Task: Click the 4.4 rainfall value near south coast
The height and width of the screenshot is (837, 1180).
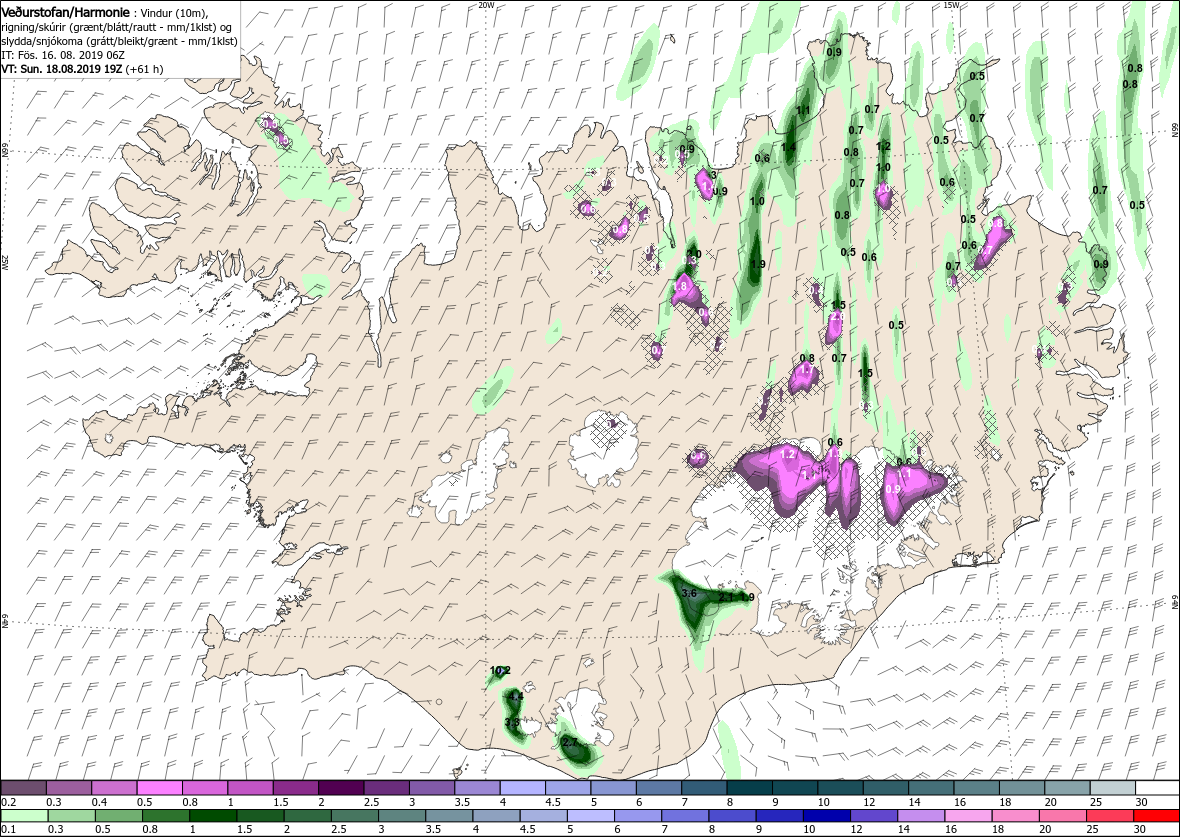Action: click(x=515, y=698)
